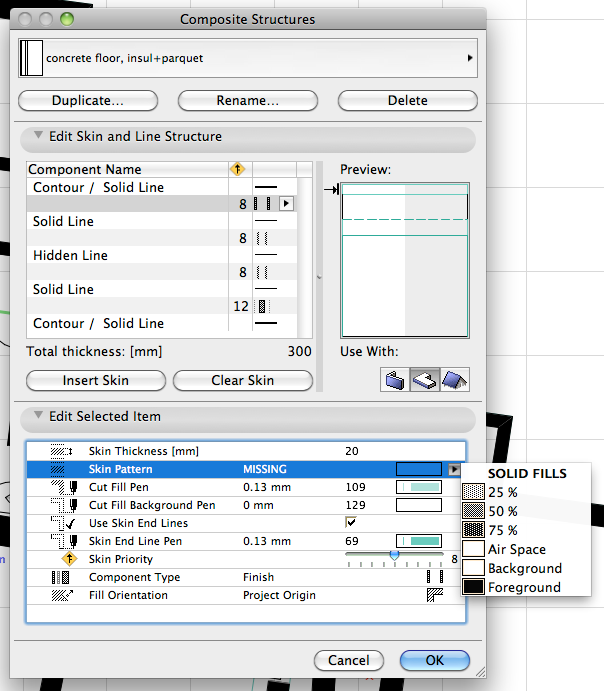Click the Skin Pattern blue swatch
This screenshot has width=604, height=691.
419,469
